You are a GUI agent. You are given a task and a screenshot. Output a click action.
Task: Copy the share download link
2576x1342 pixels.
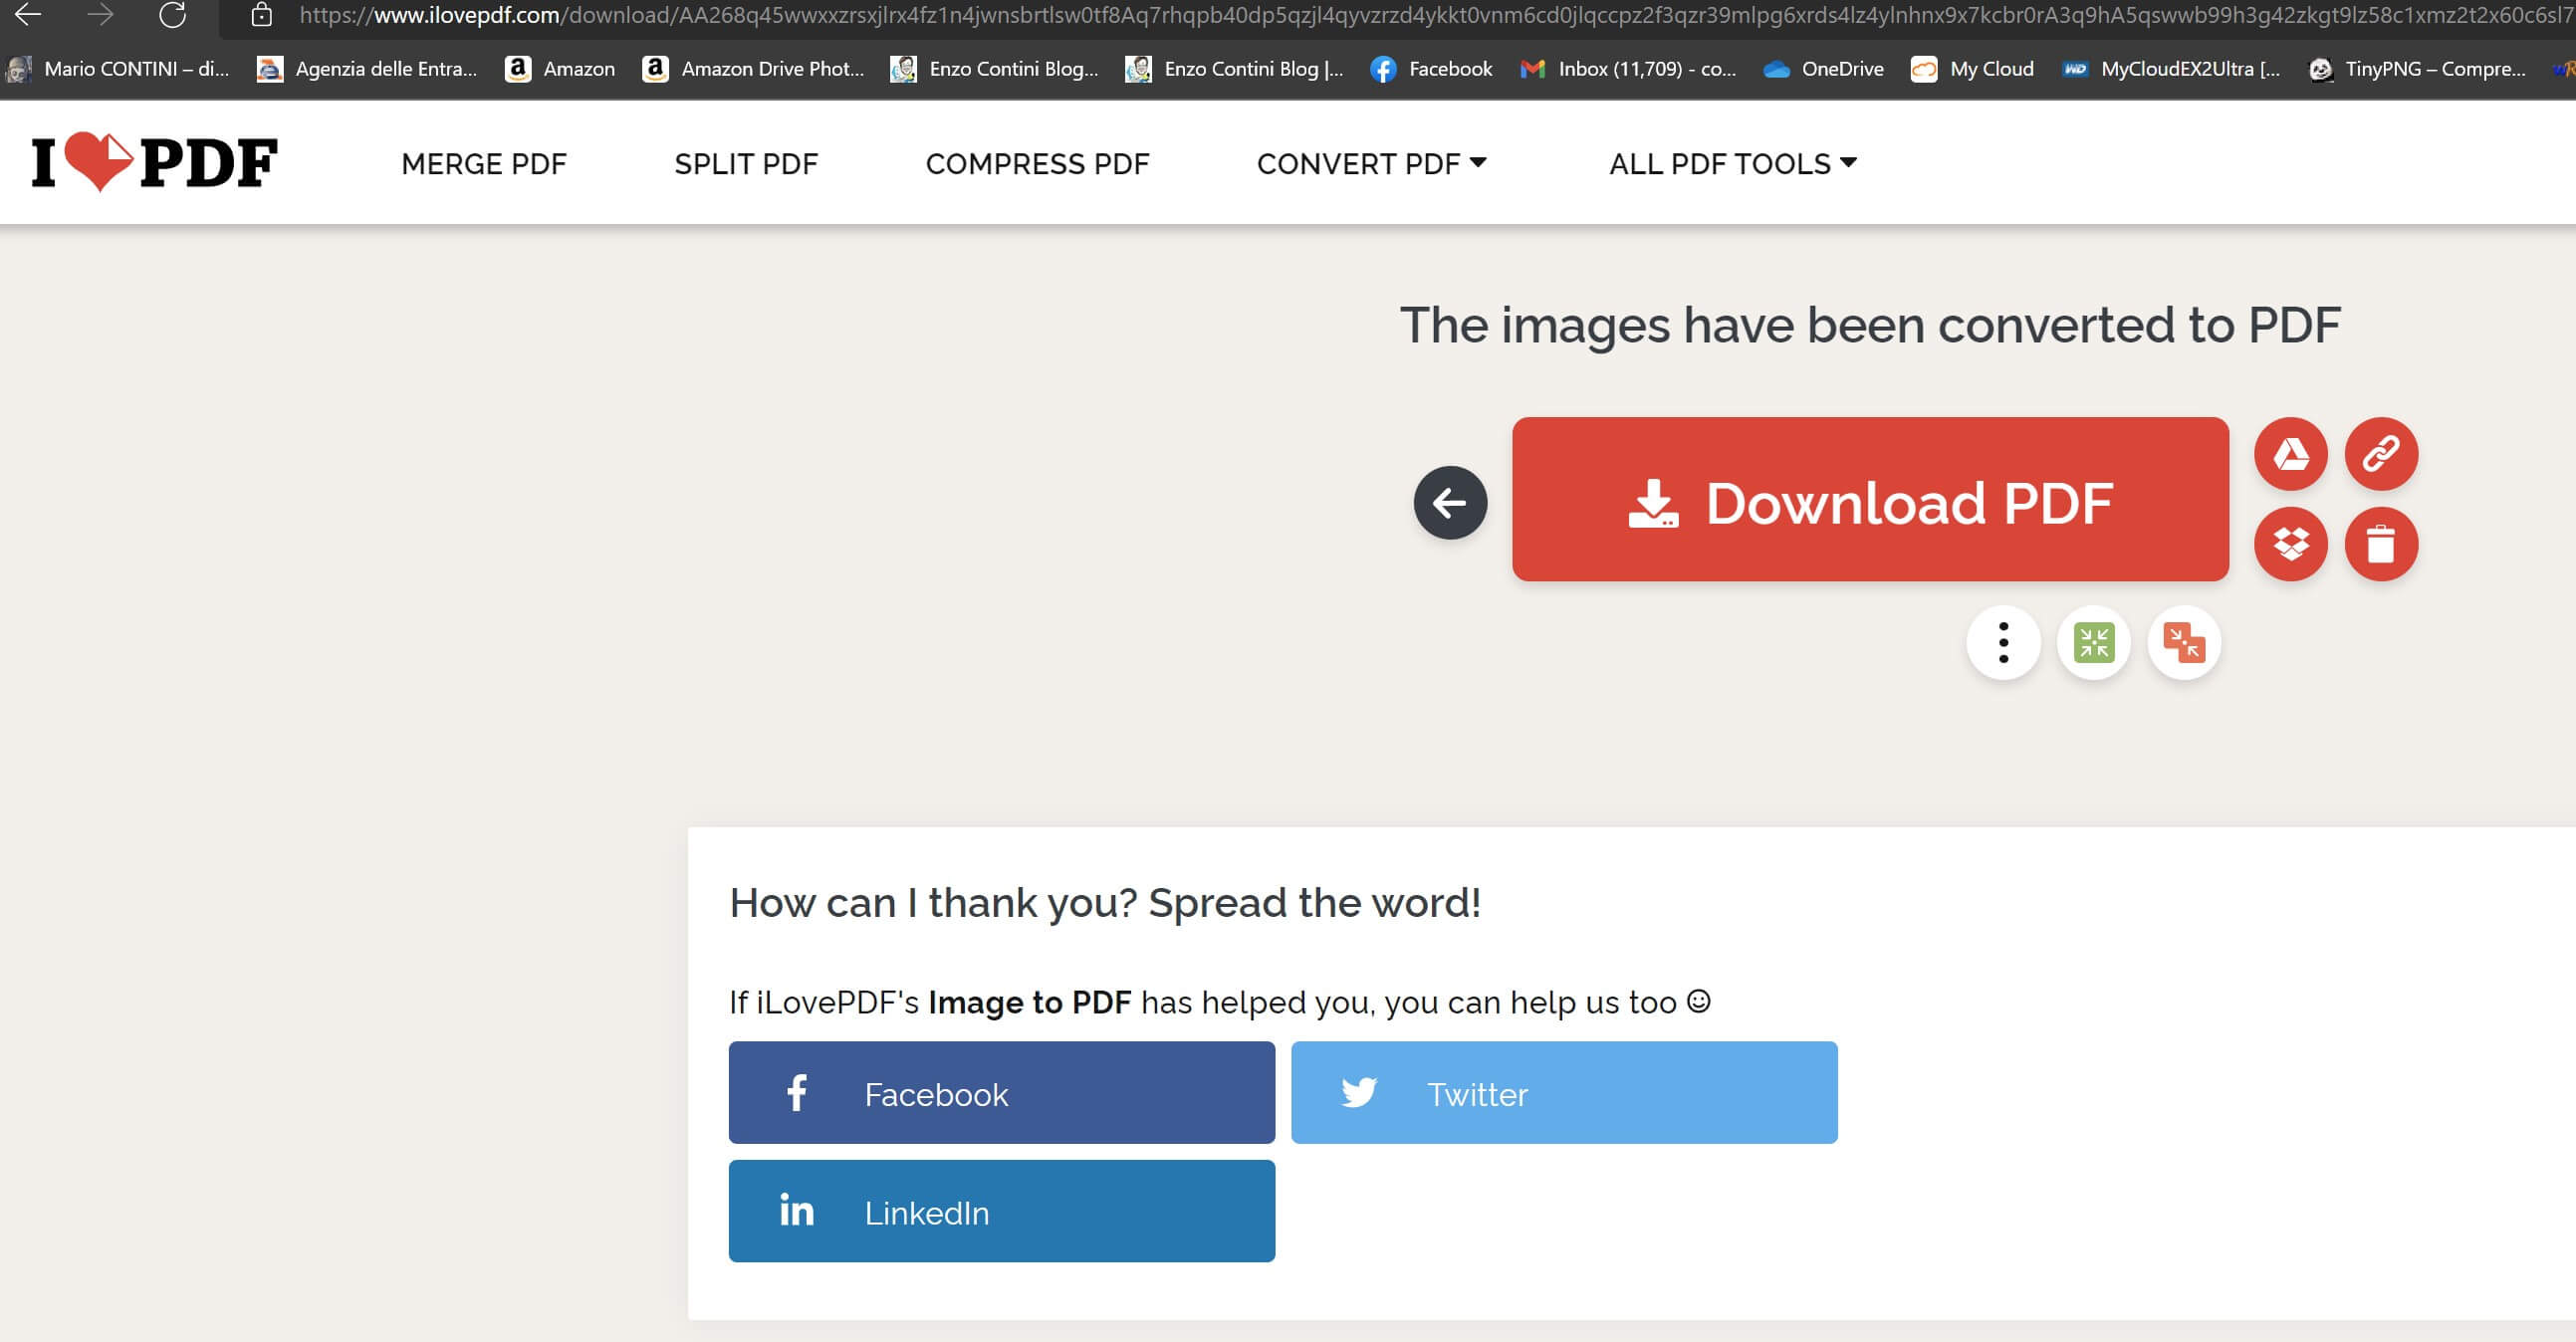[x=2381, y=454]
